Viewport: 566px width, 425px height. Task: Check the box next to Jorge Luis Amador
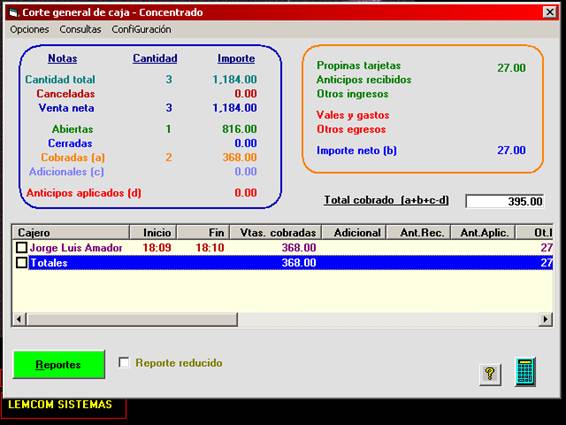[x=22, y=247]
